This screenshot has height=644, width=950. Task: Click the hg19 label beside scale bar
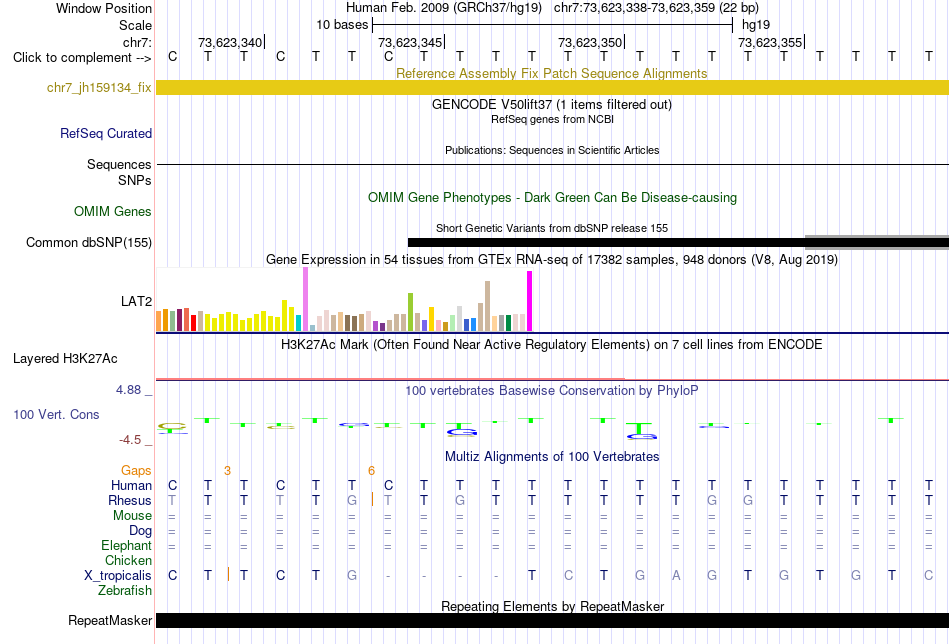[756, 25]
